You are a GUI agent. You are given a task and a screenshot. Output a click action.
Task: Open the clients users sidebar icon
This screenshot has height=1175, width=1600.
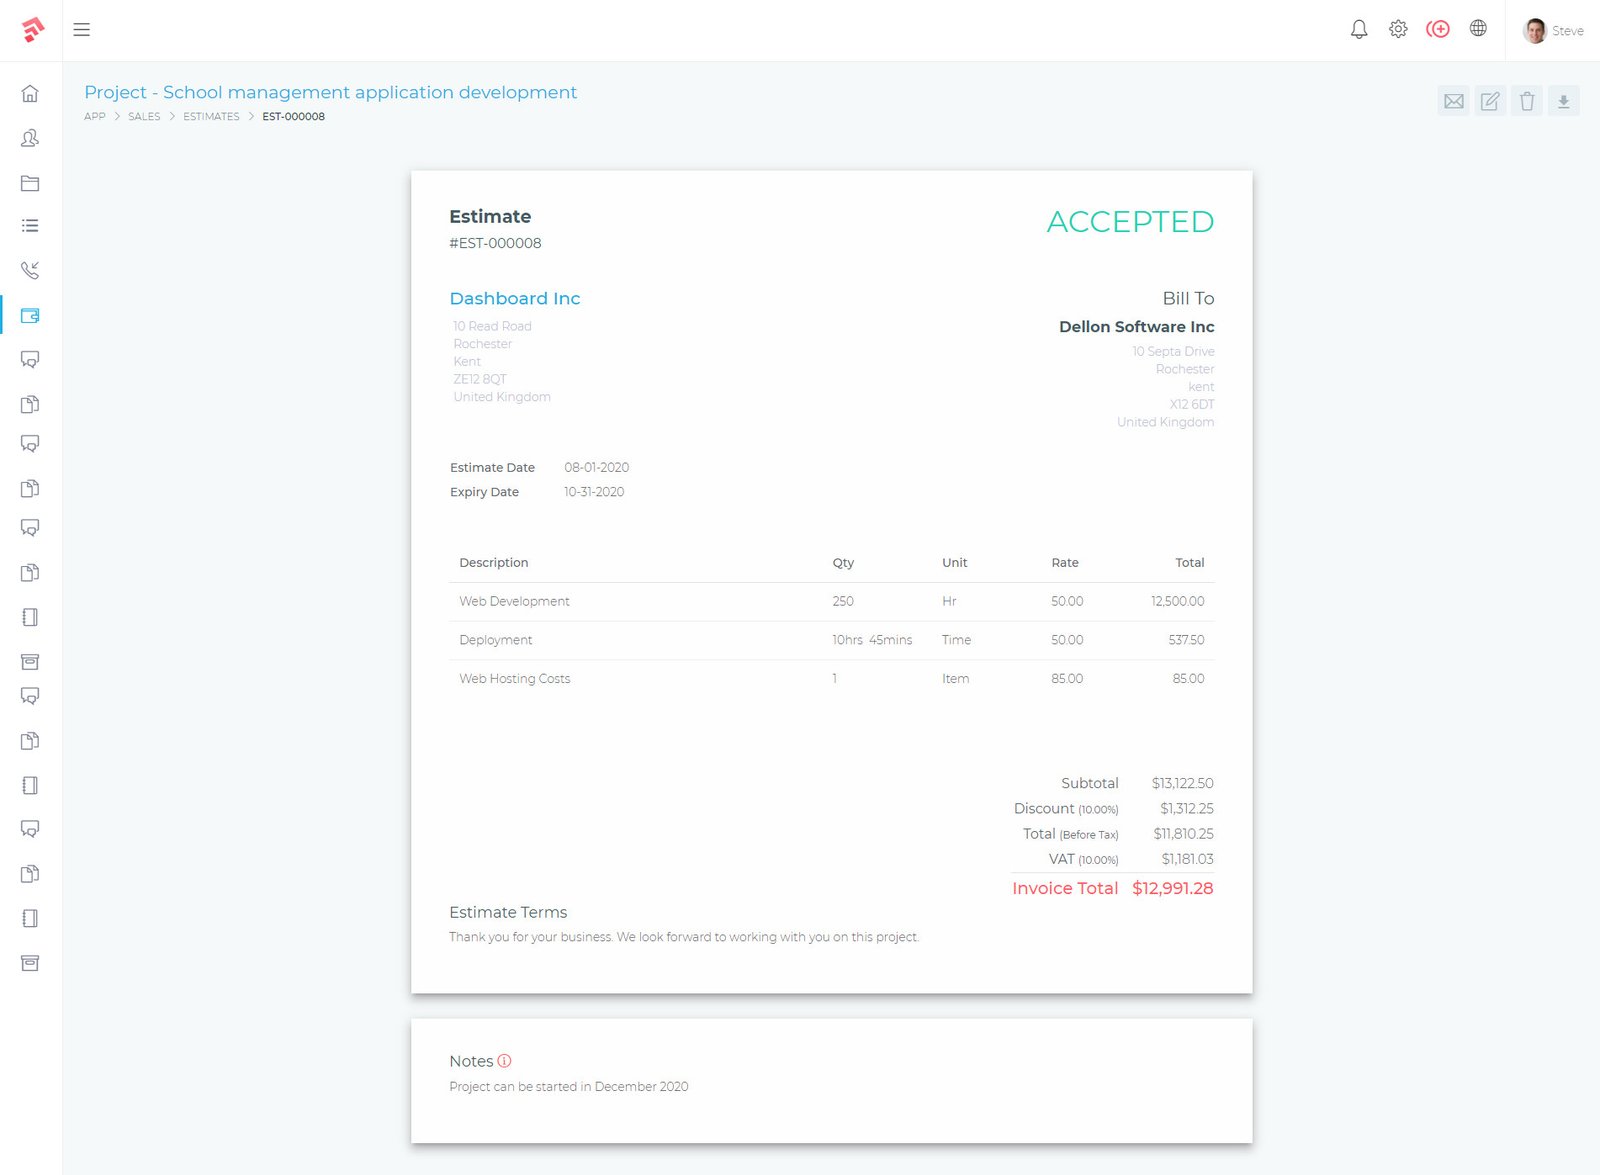tap(30, 138)
